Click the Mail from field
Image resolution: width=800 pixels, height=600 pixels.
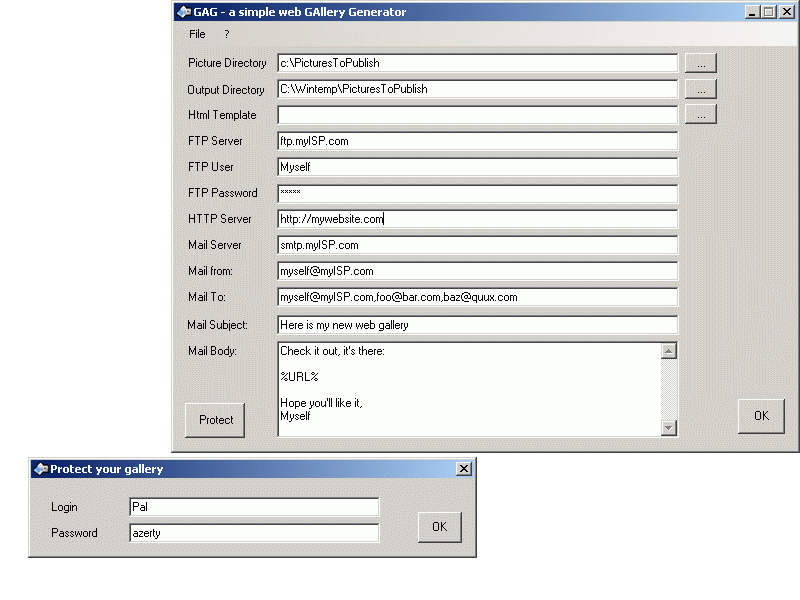tap(478, 271)
